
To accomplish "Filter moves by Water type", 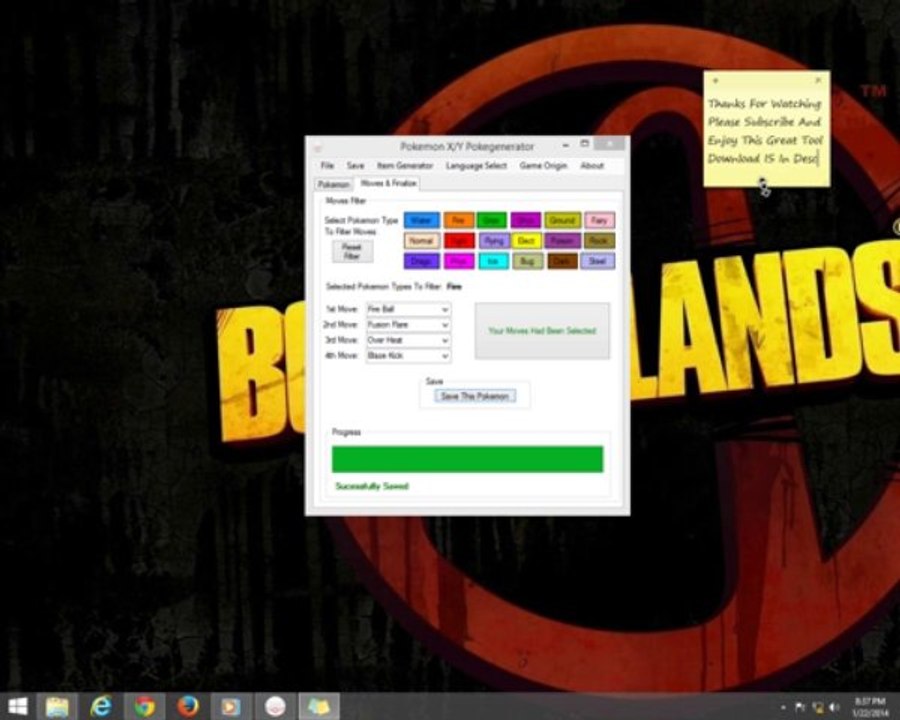I will click(421, 220).
